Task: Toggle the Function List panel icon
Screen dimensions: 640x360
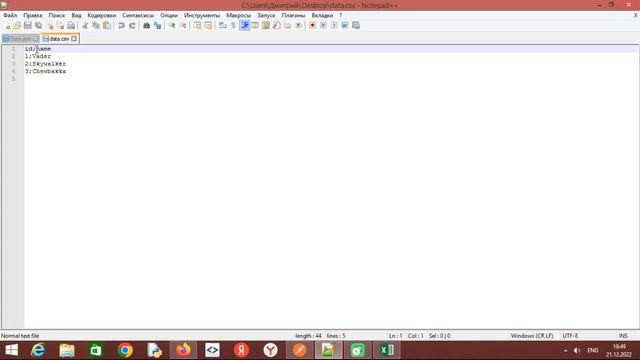Action: click(277, 26)
